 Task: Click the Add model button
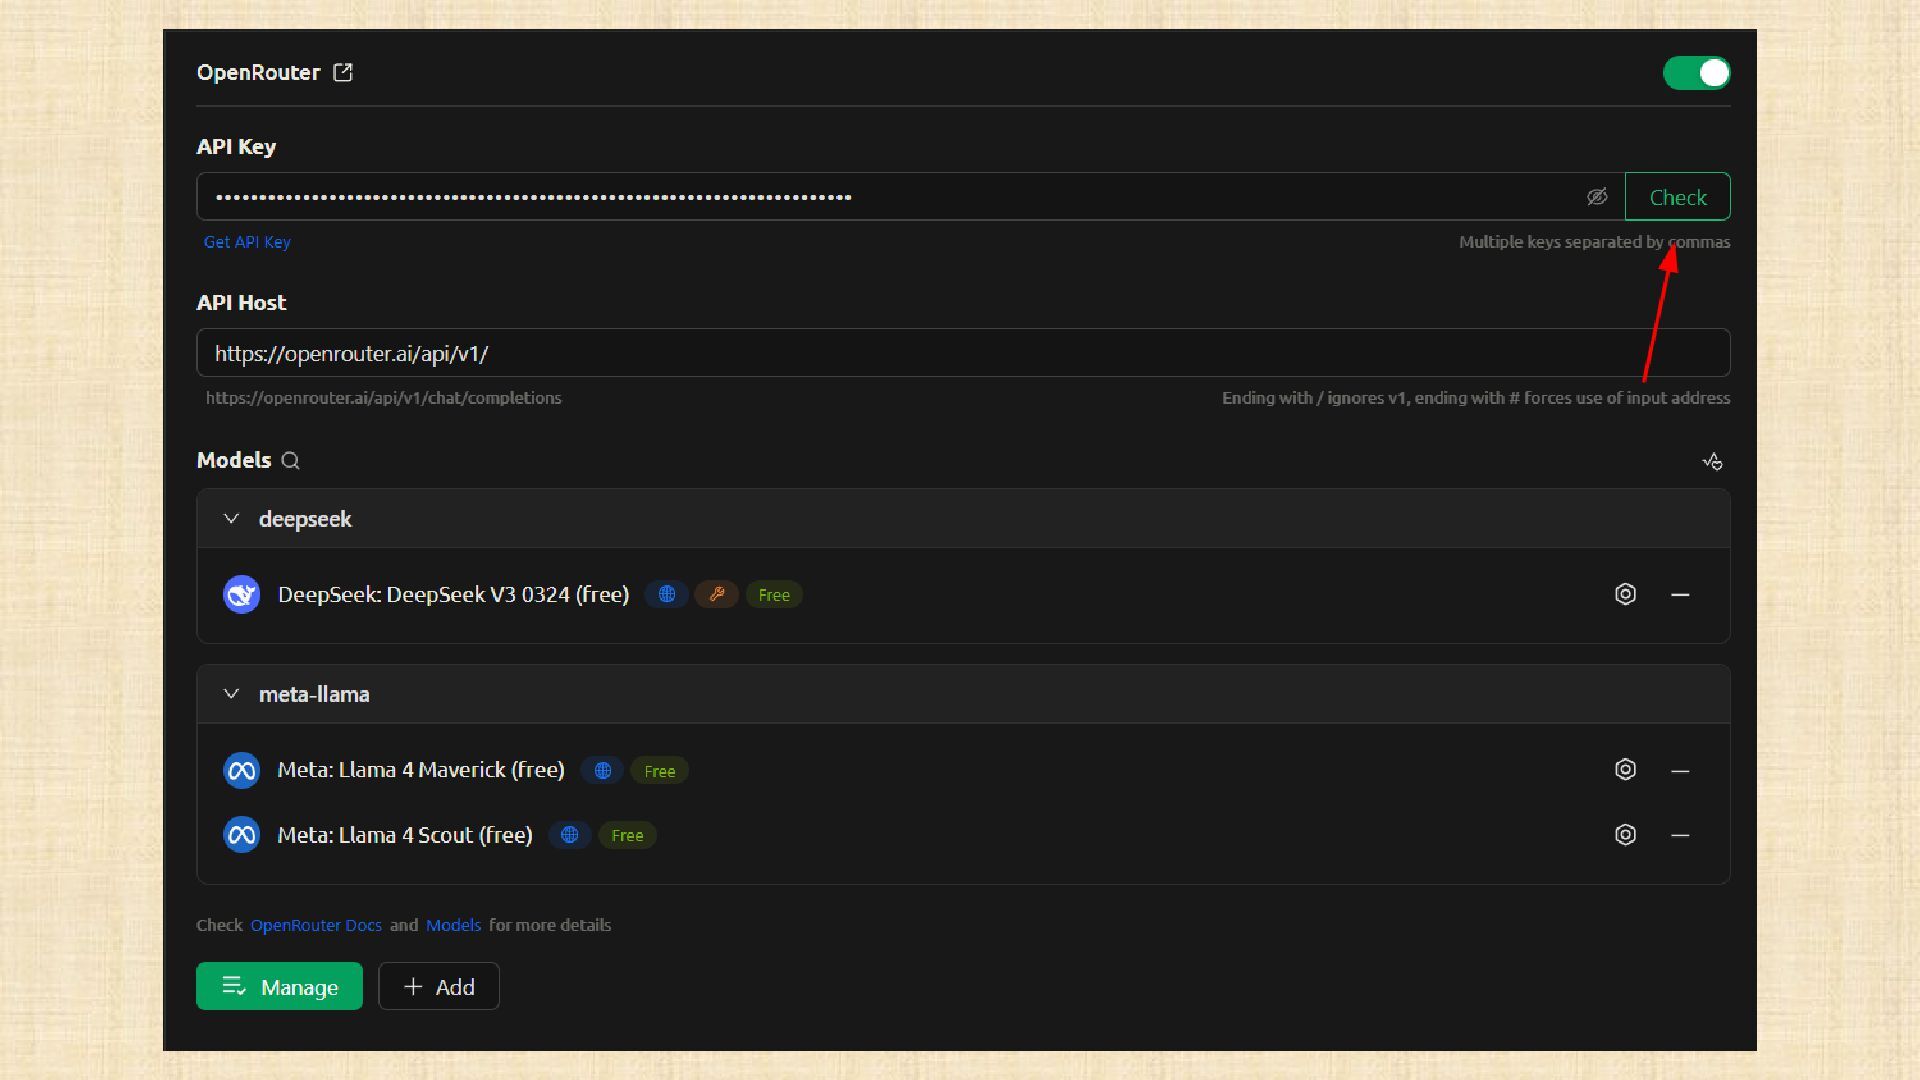click(439, 986)
